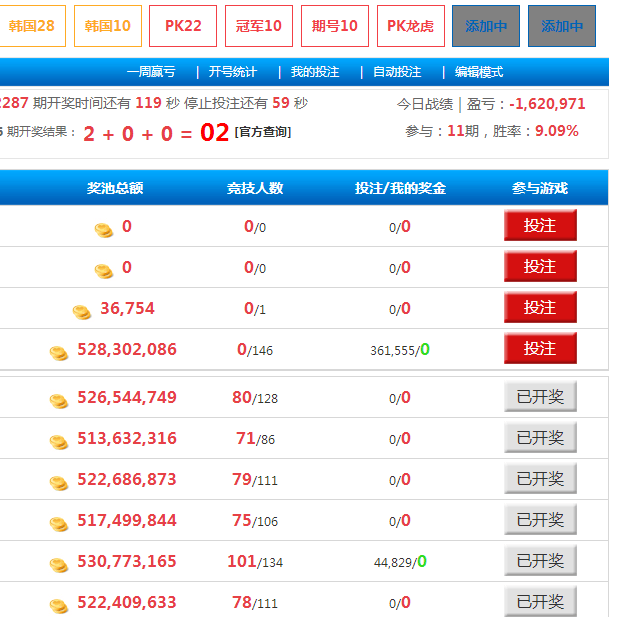Click the pool amount 530,773,165

(x=127, y=561)
